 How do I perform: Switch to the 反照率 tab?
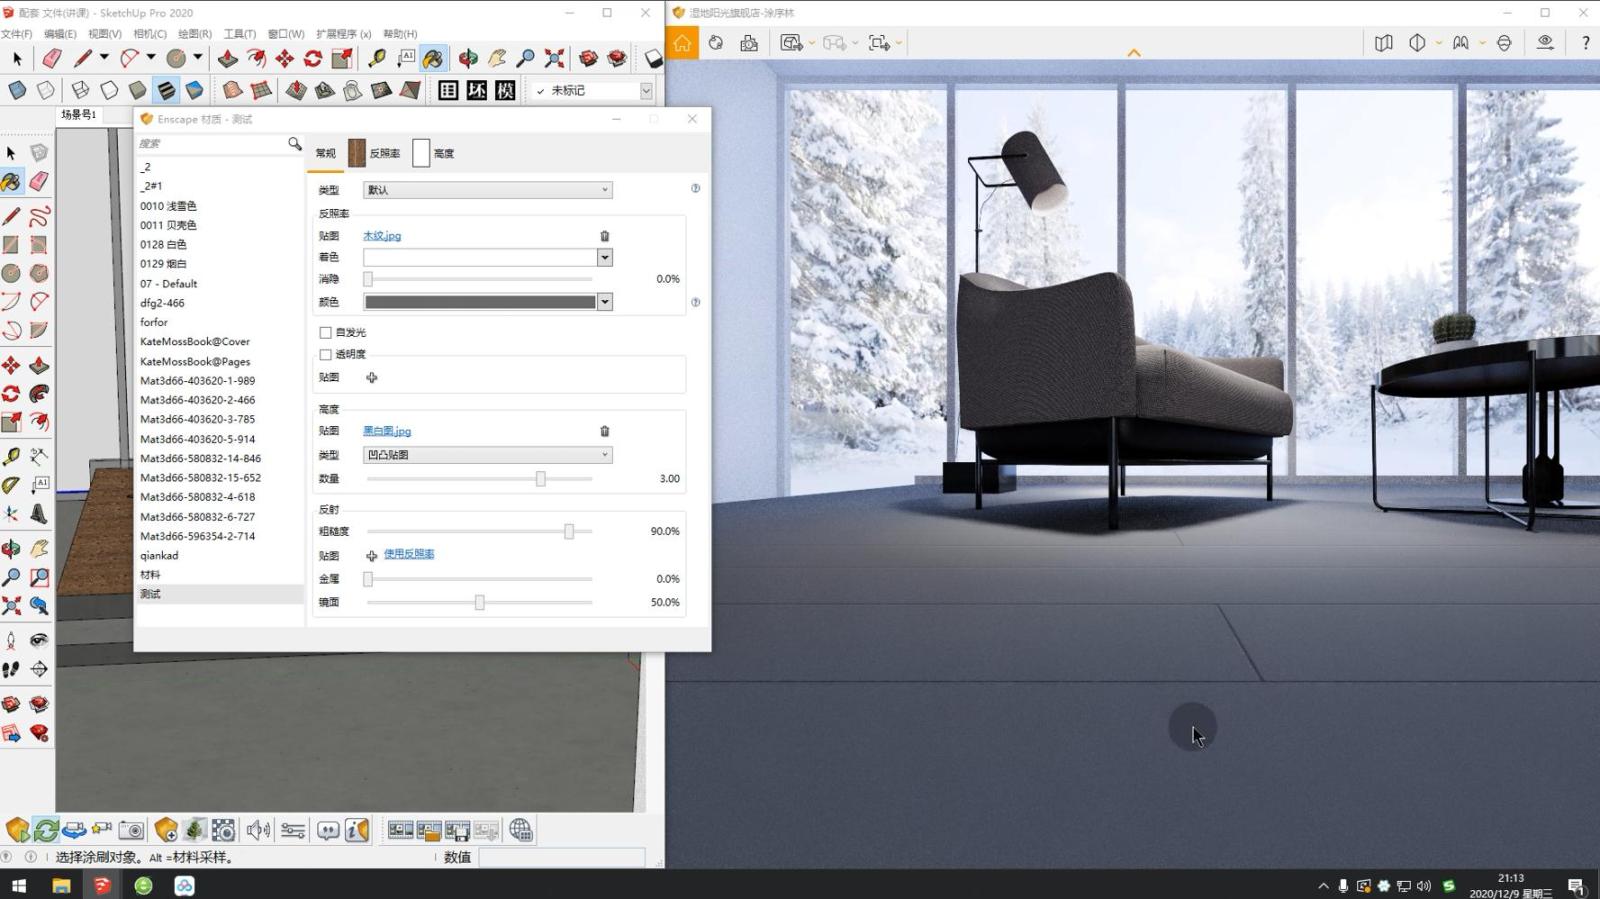coord(375,153)
